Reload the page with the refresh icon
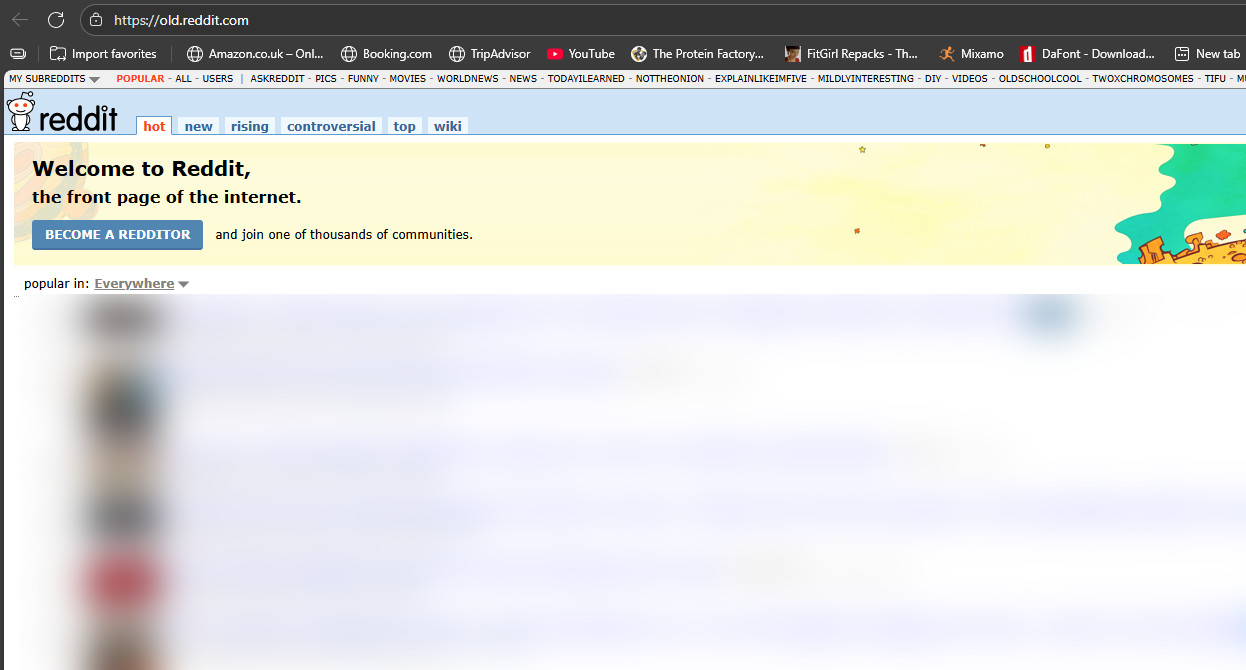1246x670 pixels. click(56, 20)
